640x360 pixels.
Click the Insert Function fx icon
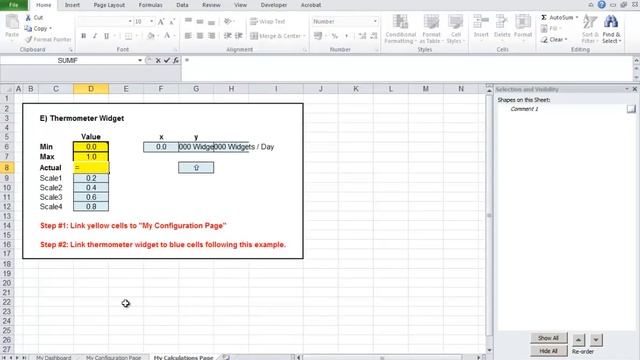click(x=176, y=60)
